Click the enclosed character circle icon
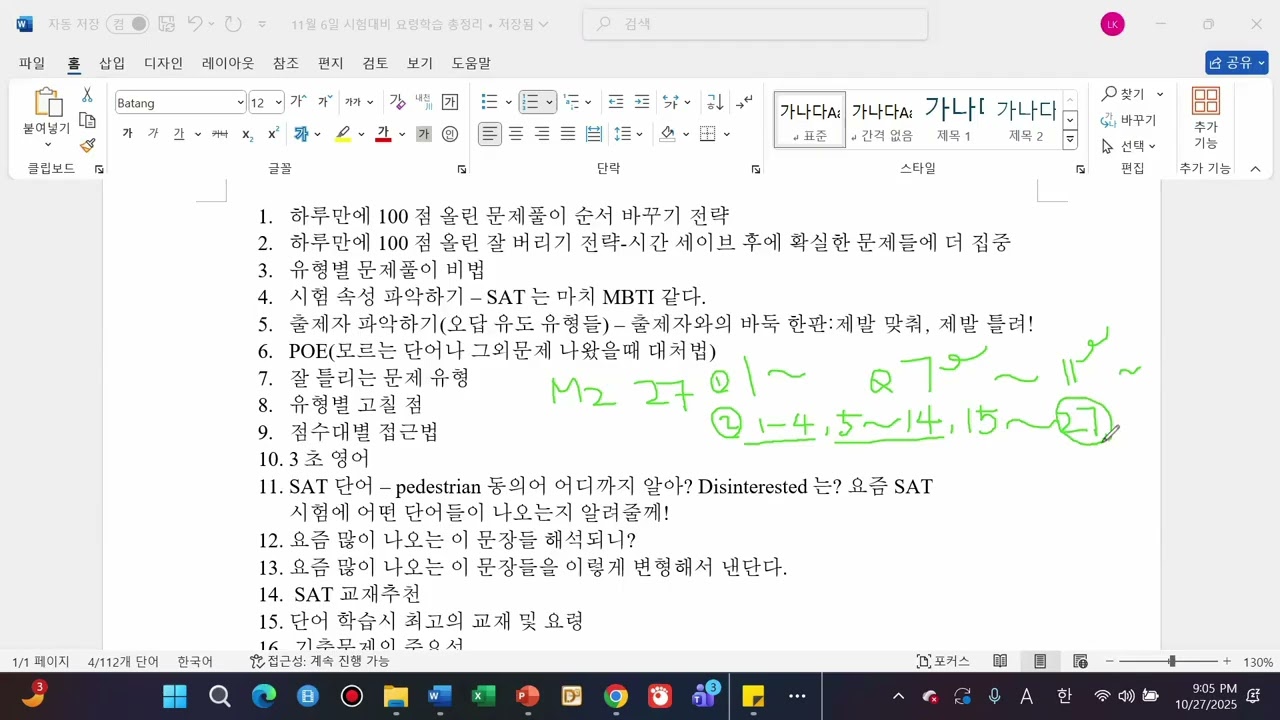1280x720 pixels. [450, 134]
